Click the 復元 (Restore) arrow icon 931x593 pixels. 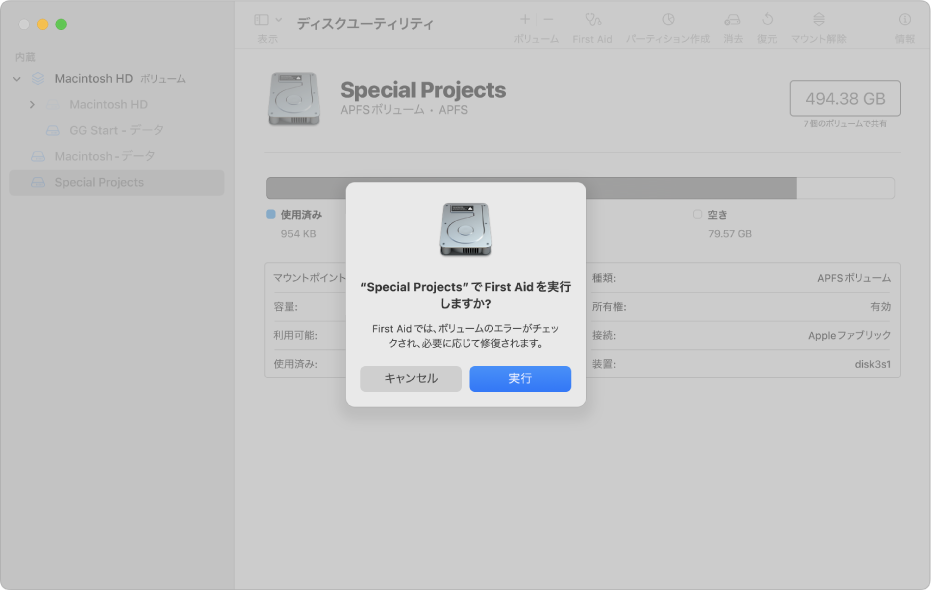click(x=767, y=20)
